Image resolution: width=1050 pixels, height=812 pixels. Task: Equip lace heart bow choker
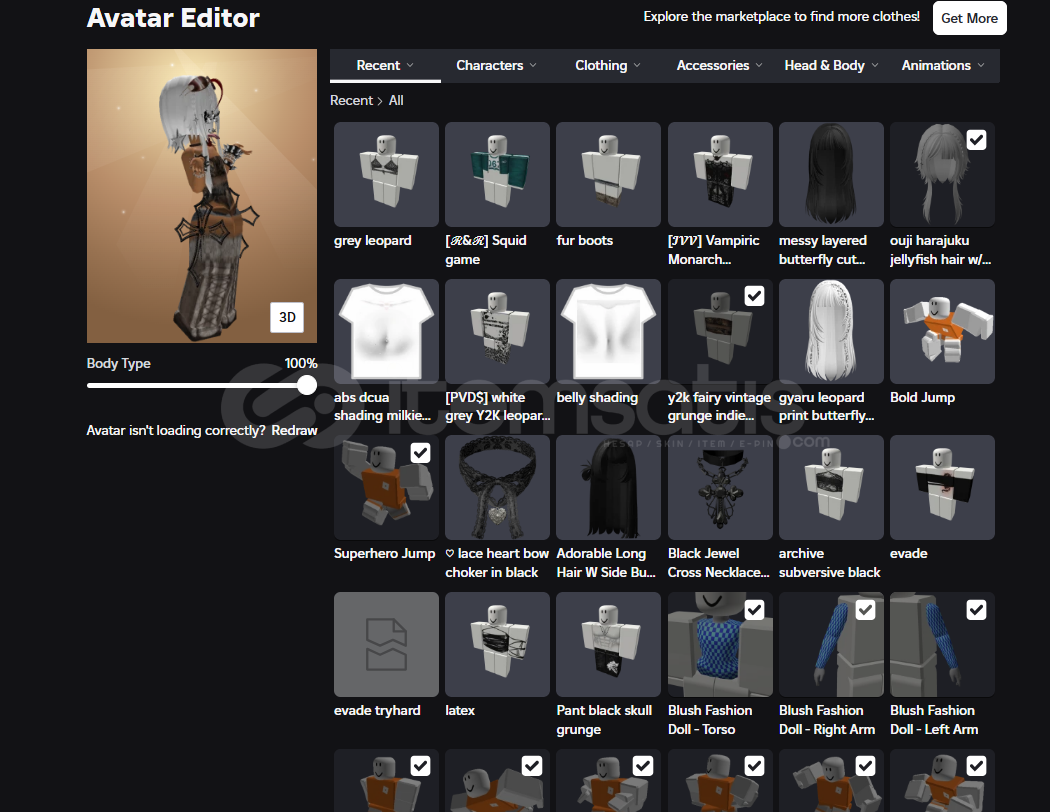(498, 487)
